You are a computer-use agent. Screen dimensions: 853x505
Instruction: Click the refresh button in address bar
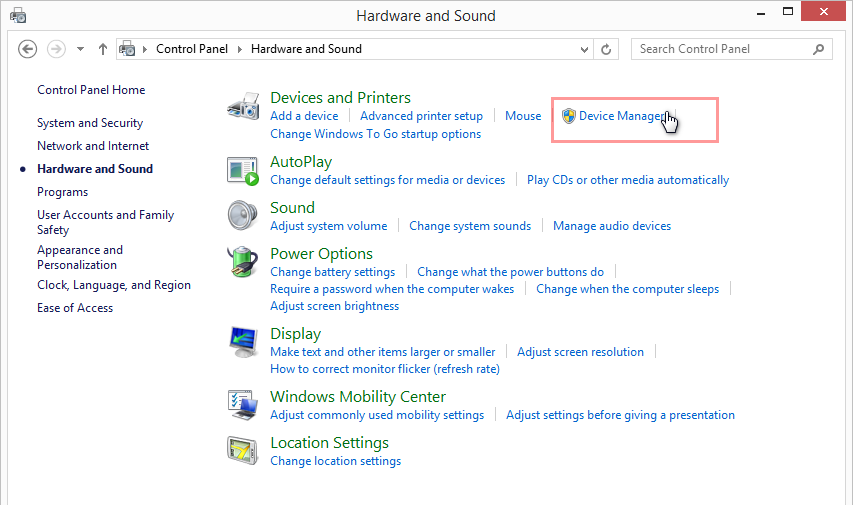(x=606, y=49)
